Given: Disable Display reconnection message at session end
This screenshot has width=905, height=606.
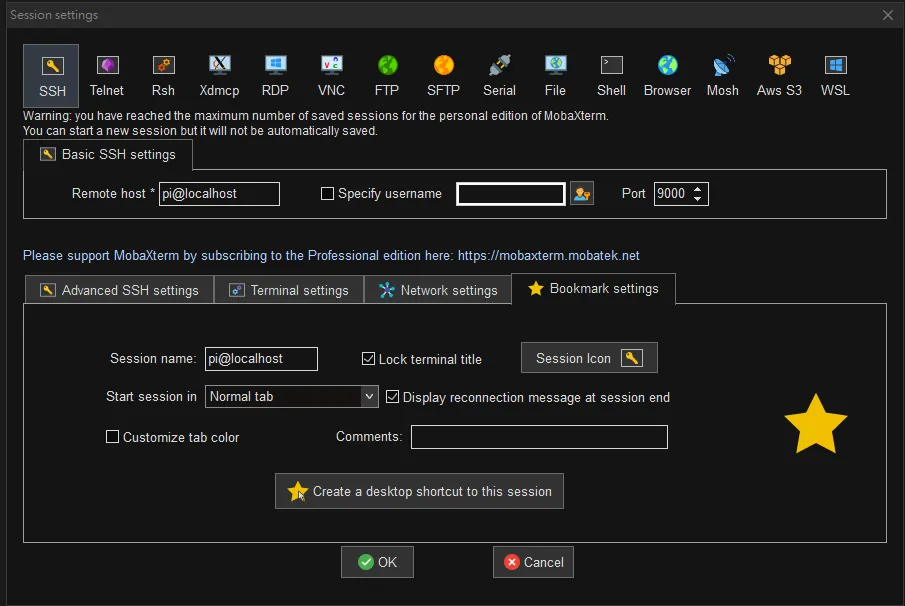Looking at the screenshot, I should [393, 397].
